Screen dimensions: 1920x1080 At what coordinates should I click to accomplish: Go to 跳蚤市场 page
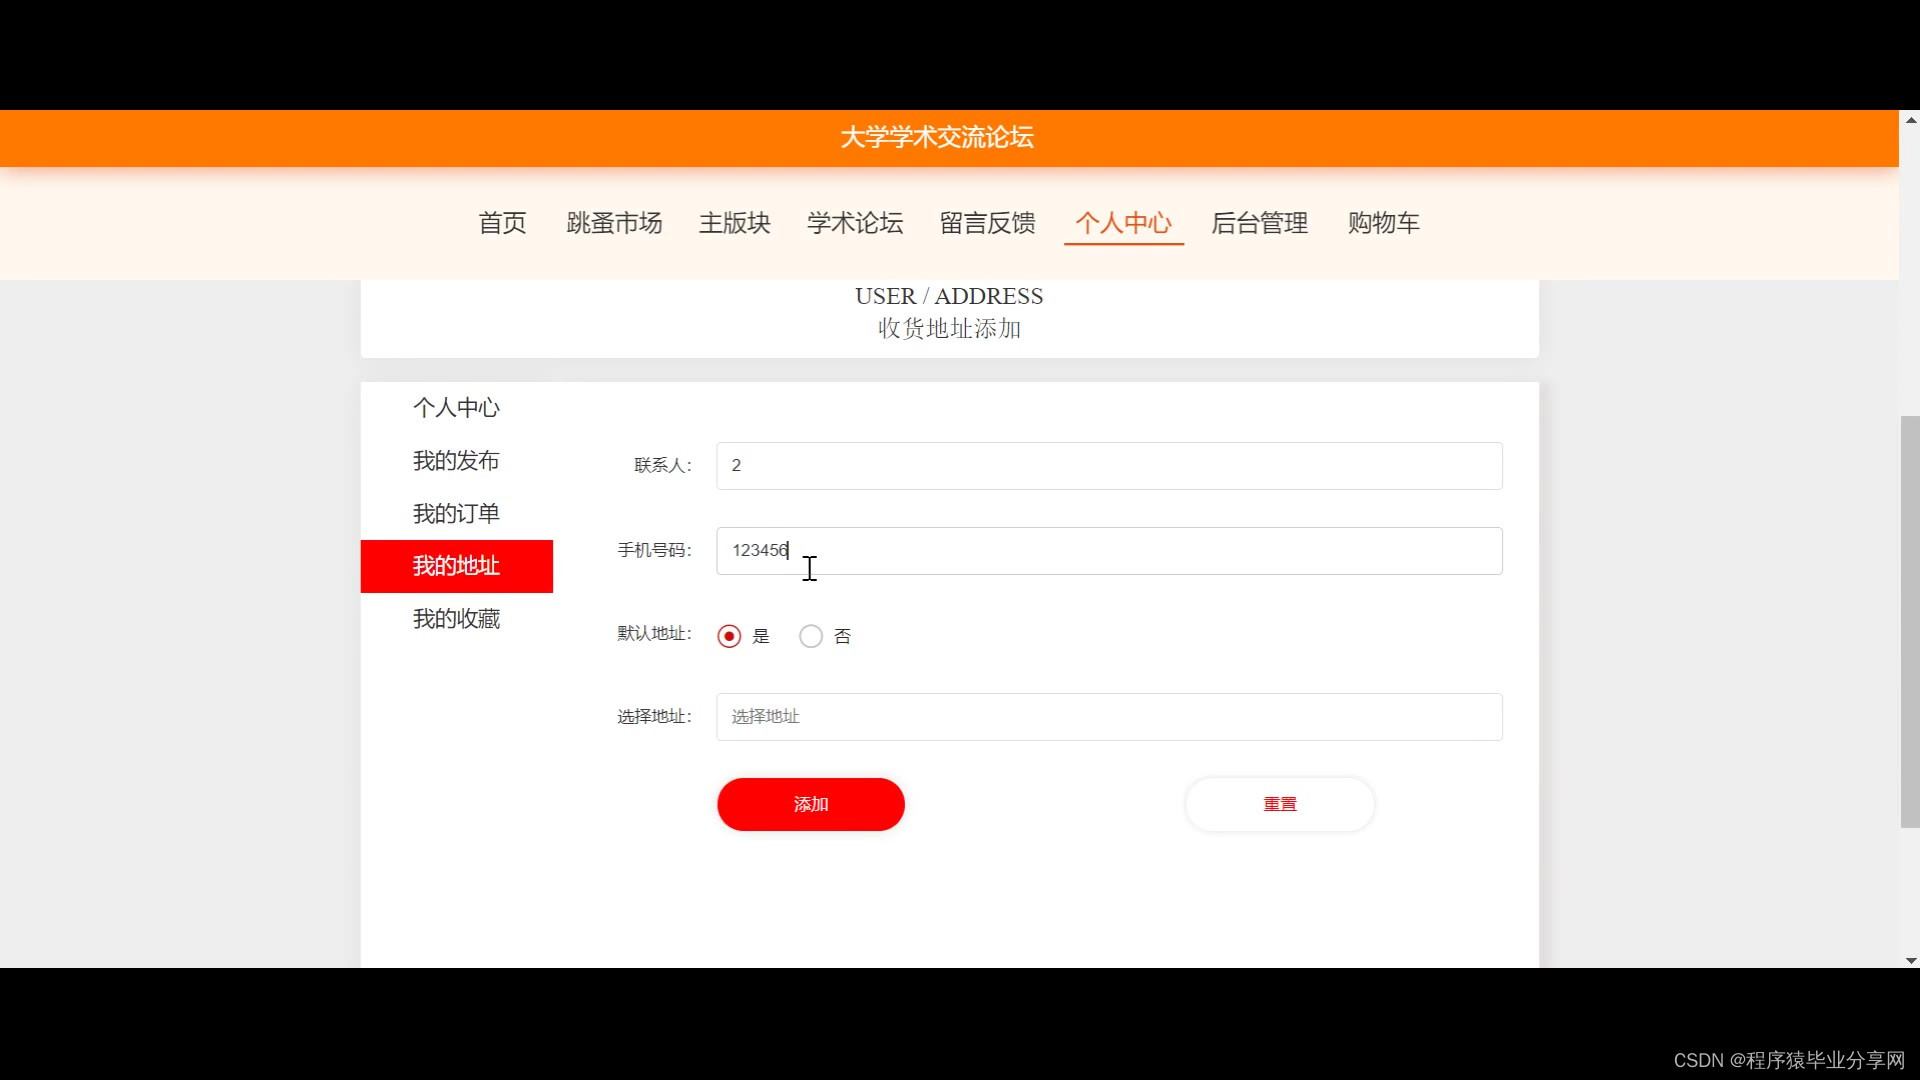[614, 223]
